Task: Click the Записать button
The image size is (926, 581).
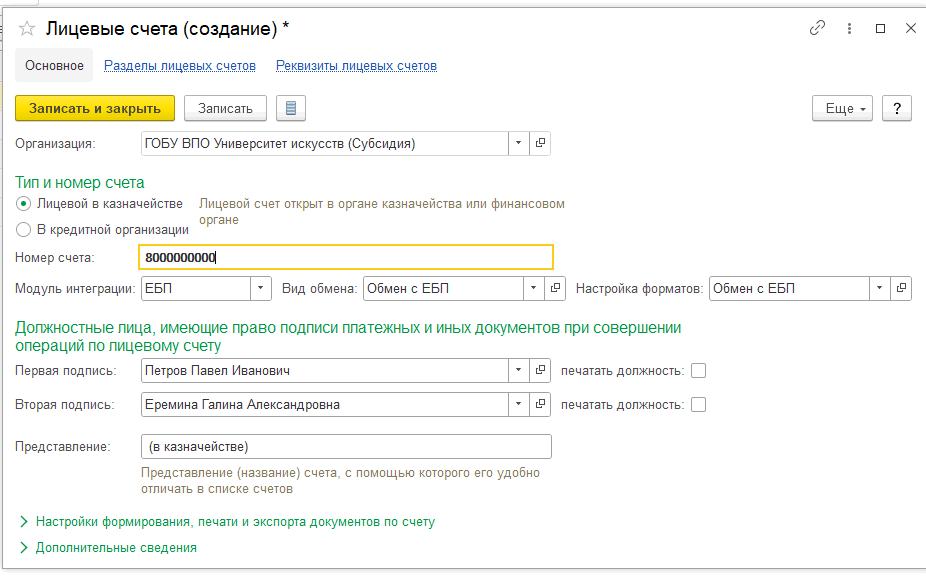Action: click(x=225, y=108)
